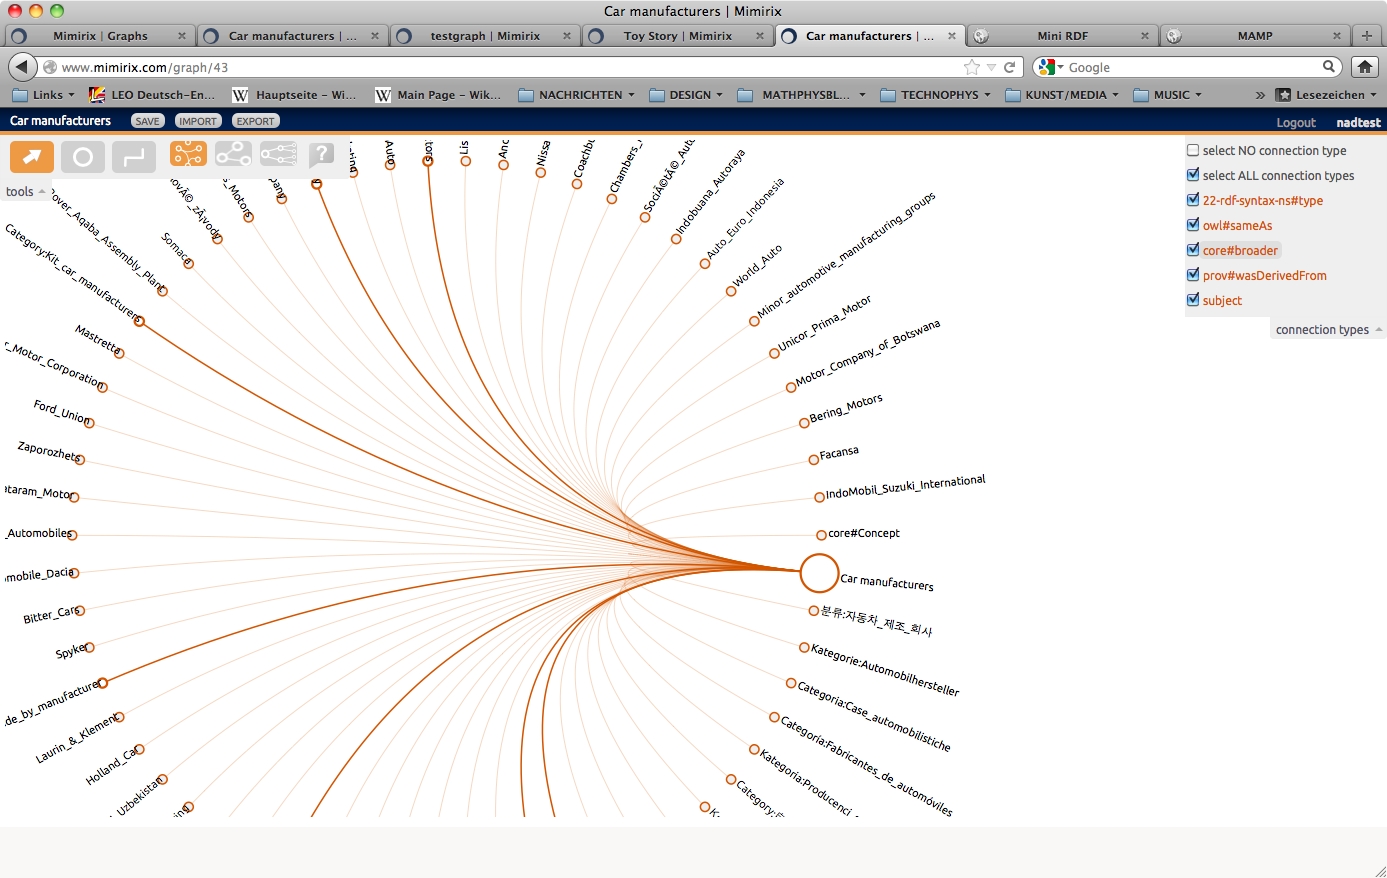
Task: Toggle the prov#wasDerivedFrom checkbox
Action: 1193,275
